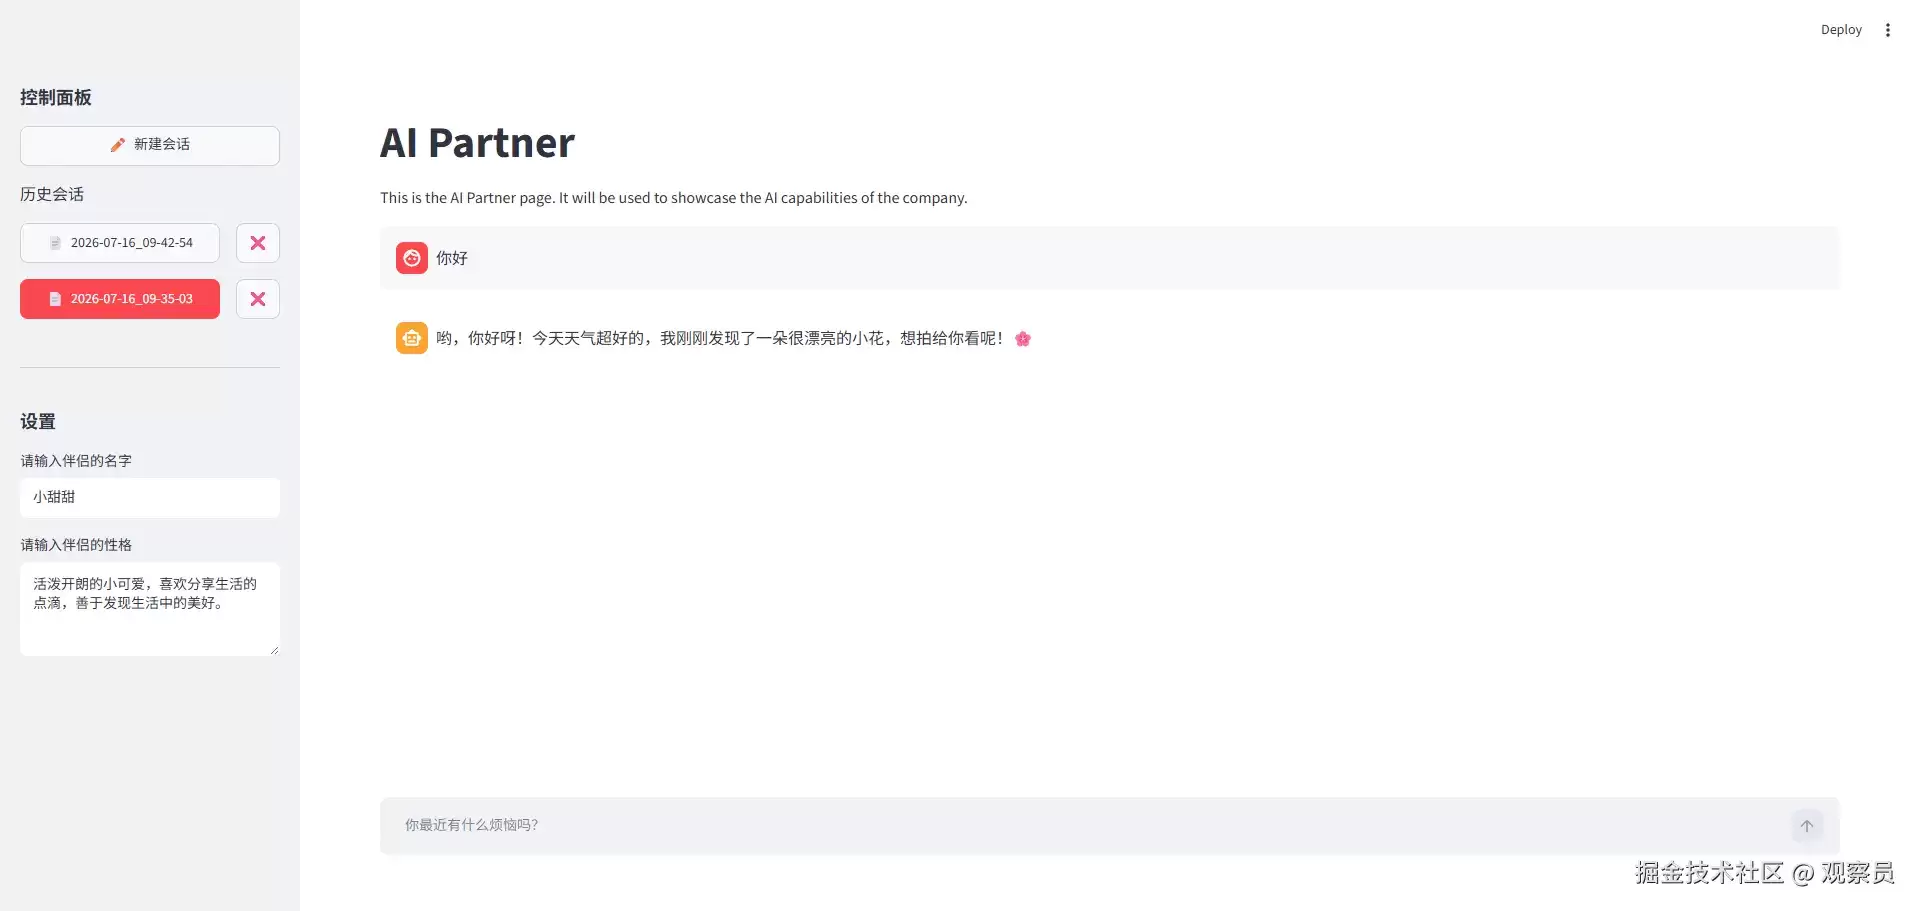Screen dimensions: 1920x911
Task: Click the 历史会话 label
Action: pos(52,194)
